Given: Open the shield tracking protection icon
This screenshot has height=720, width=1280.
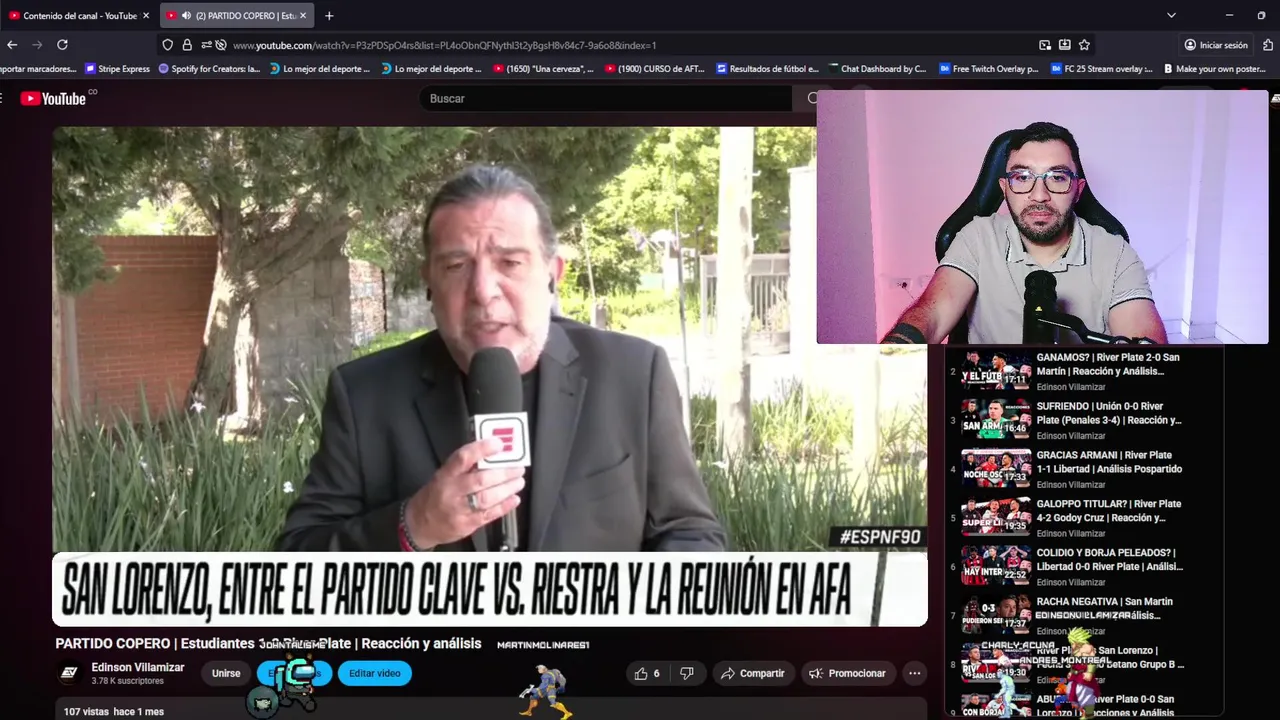Looking at the screenshot, I should [x=167, y=45].
